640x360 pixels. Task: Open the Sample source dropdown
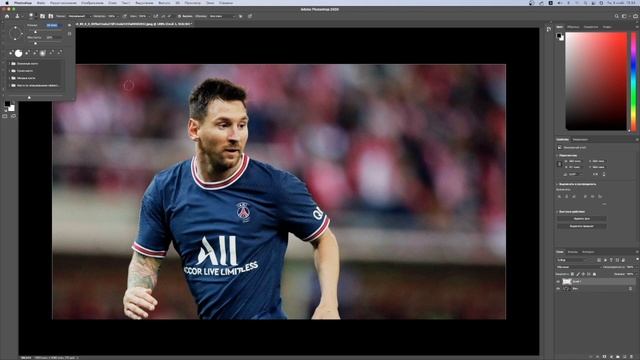point(222,16)
